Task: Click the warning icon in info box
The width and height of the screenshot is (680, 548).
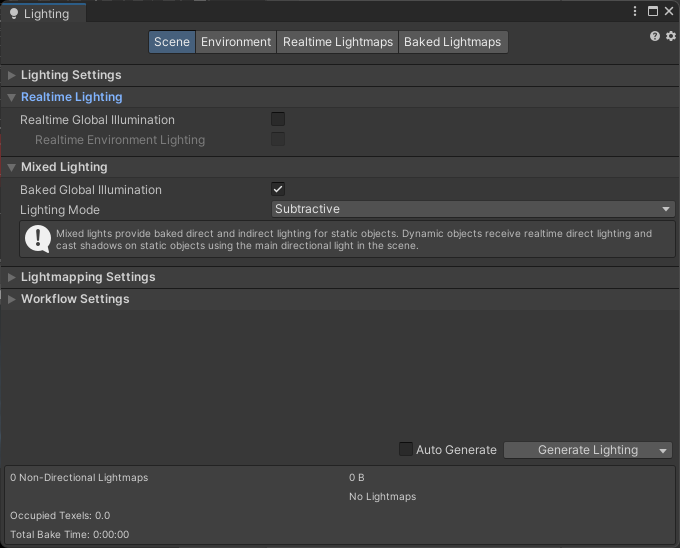Action: point(38,238)
